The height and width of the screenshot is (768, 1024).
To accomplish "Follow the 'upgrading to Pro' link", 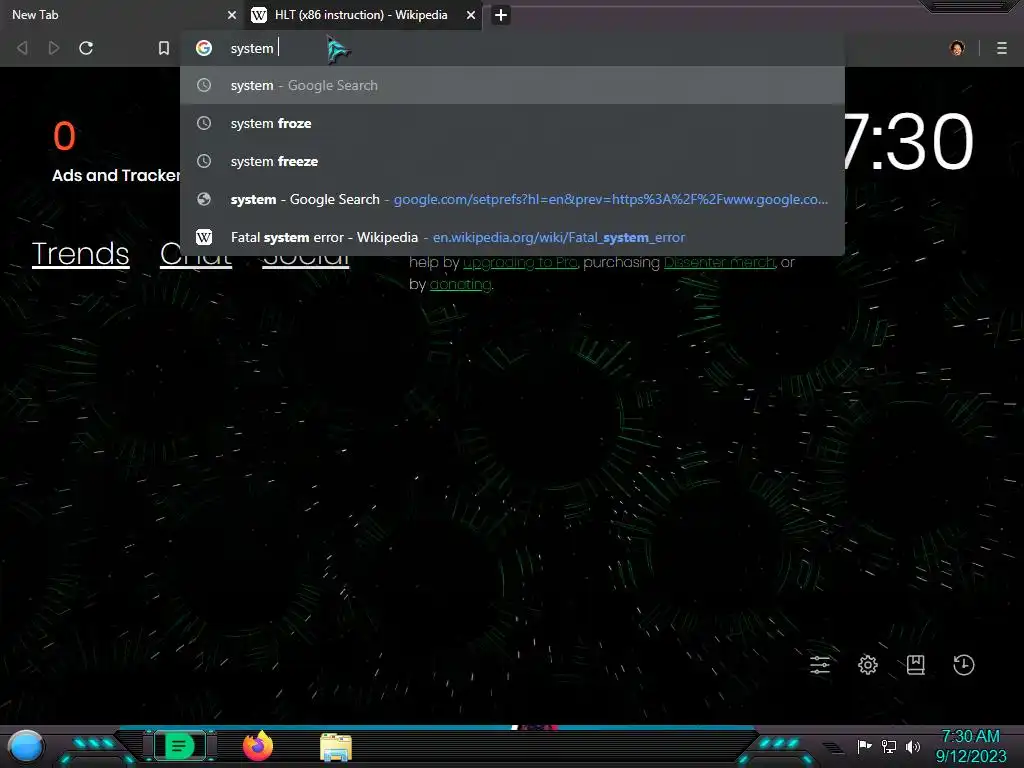I will click(x=520, y=263).
